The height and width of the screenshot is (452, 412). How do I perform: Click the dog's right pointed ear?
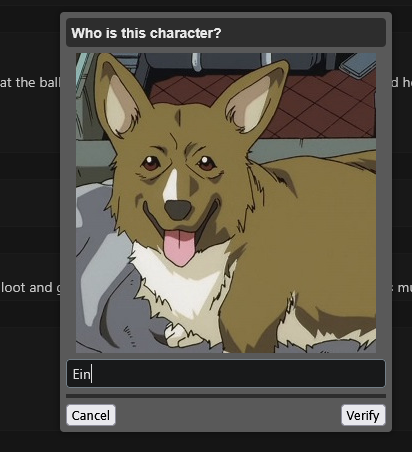pos(253,100)
